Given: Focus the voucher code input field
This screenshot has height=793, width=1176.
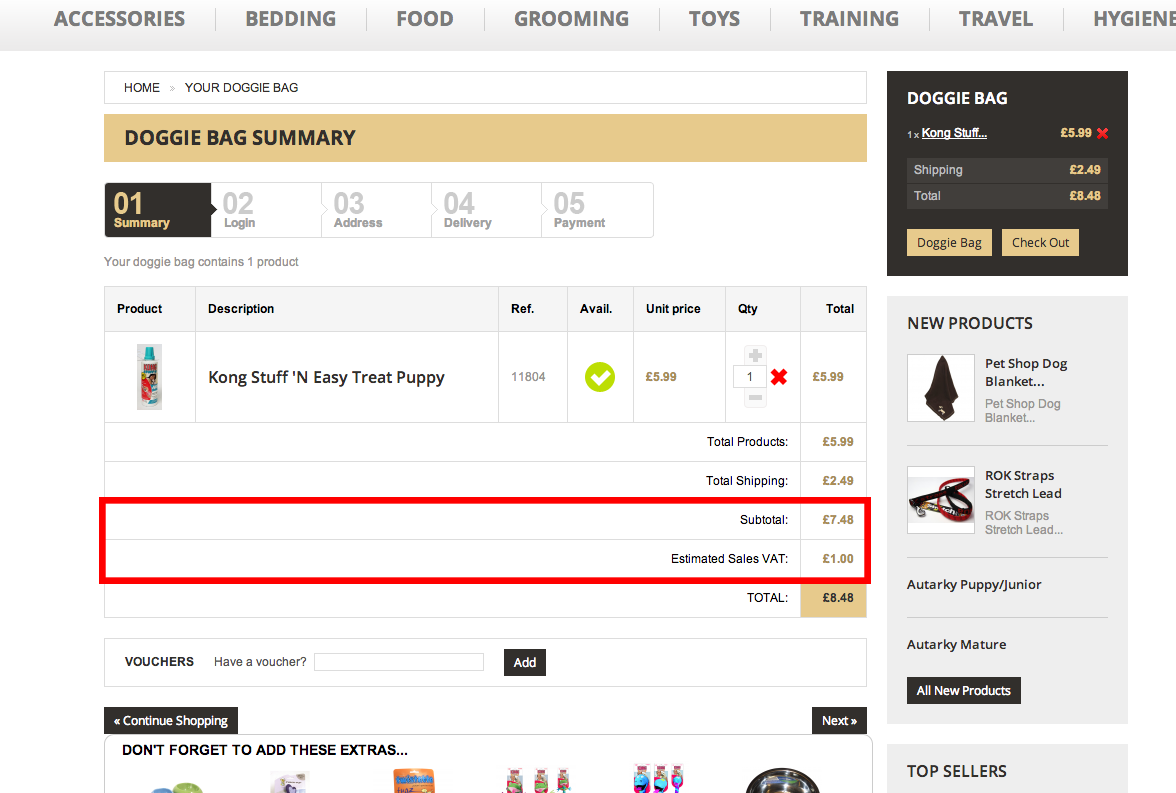Looking at the screenshot, I should [x=398, y=662].
